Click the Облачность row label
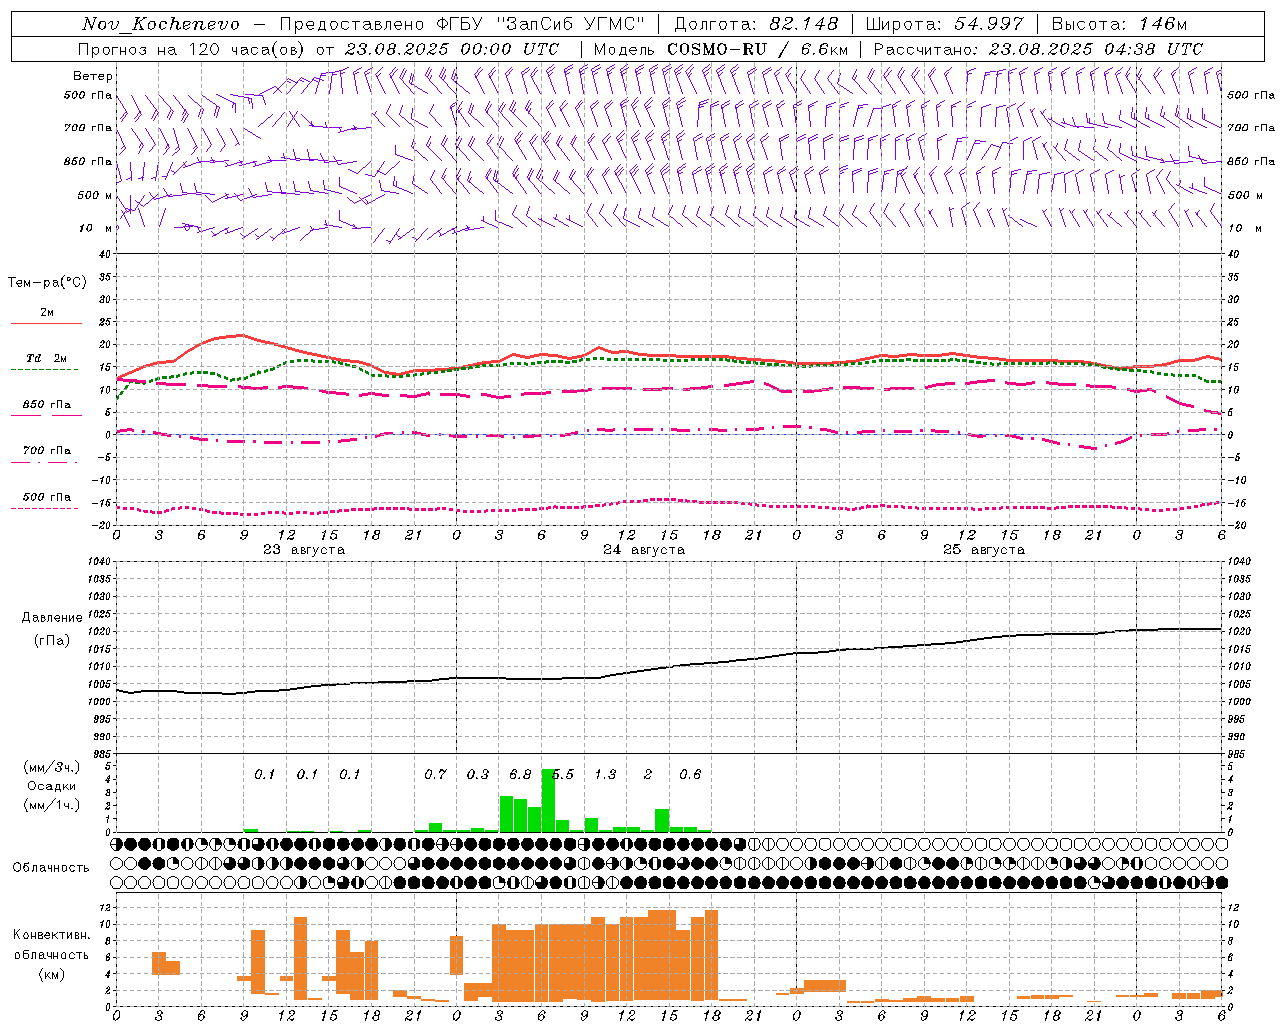Screen dimensions: 1280x1024 (x=52, y=868)
